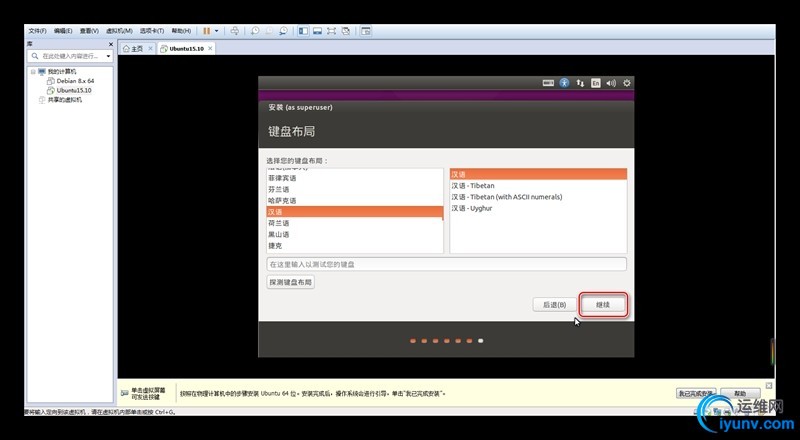Open the Ubuntu accessibility menu icon

(x=564, y=83)
